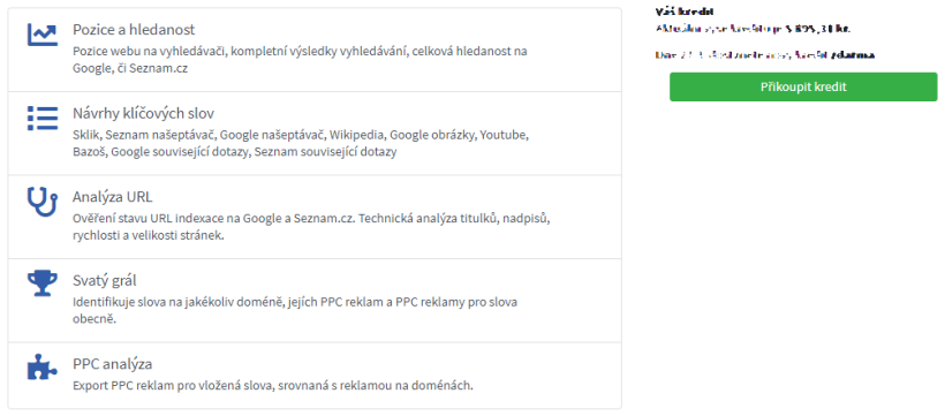This screenshot has height=414, width=943.
Task: Select the Analýza URL heading
Action: click(x=112, y=197)
